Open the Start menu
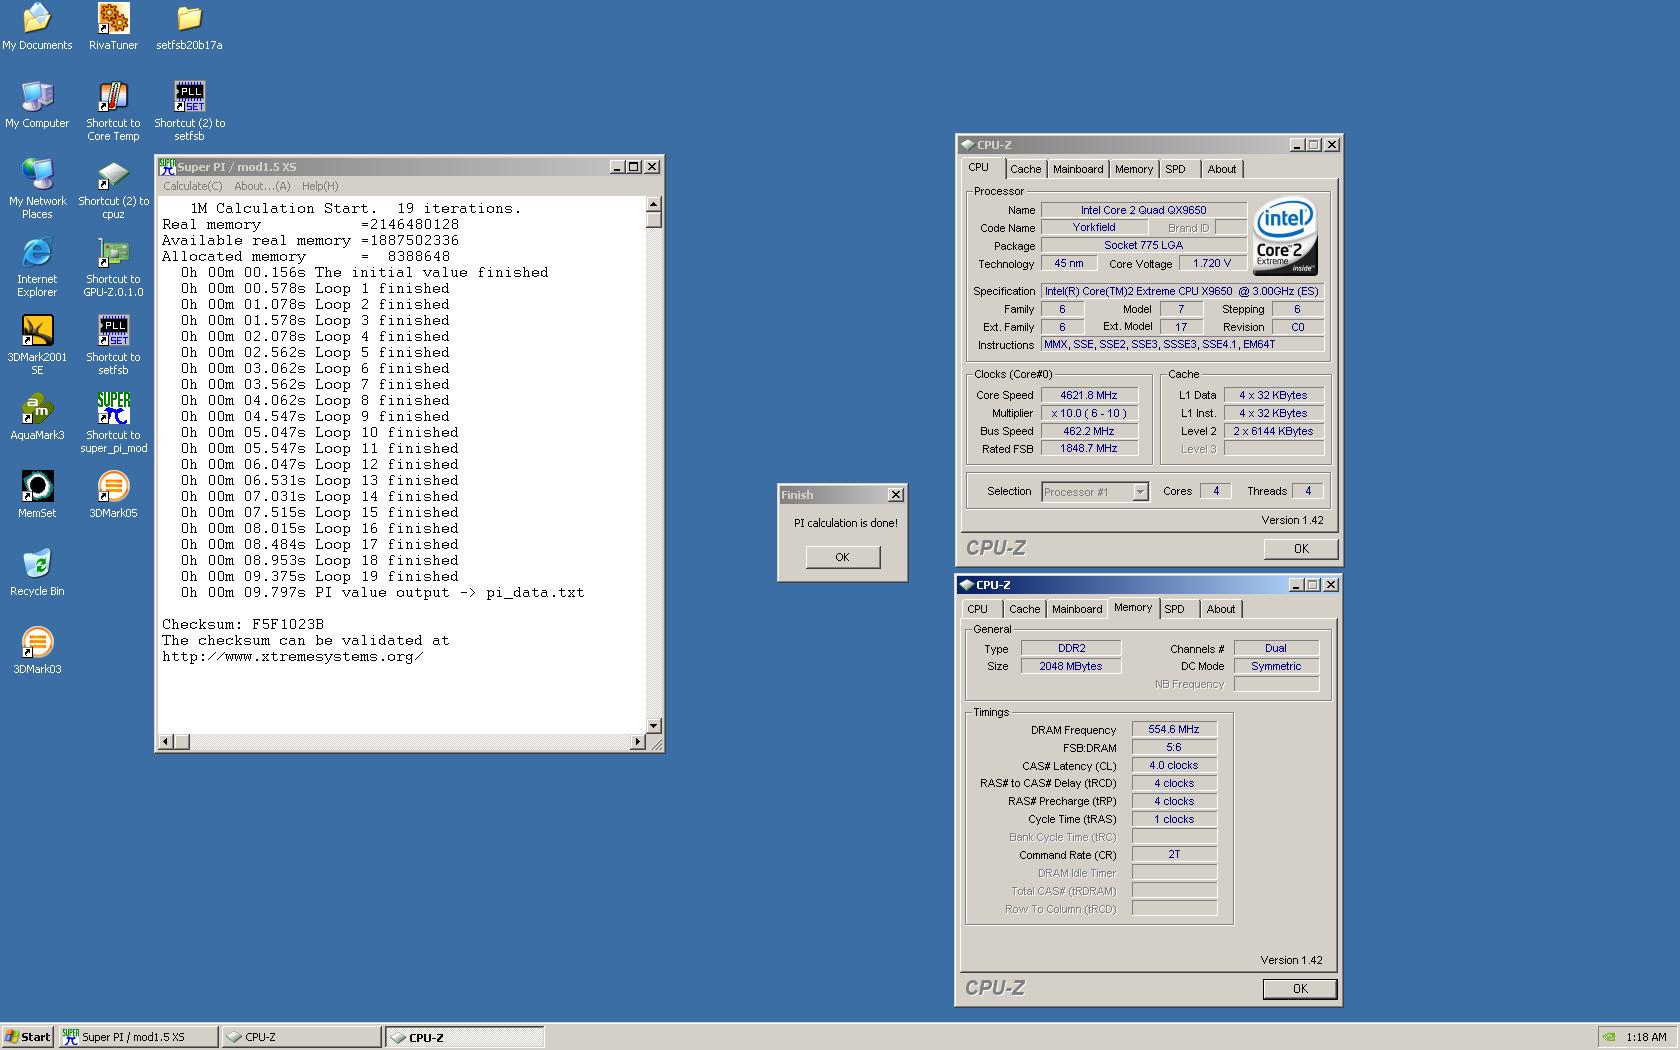Image resolution: width=1680 pixels, height=1050 pixels. point(27,1037)
